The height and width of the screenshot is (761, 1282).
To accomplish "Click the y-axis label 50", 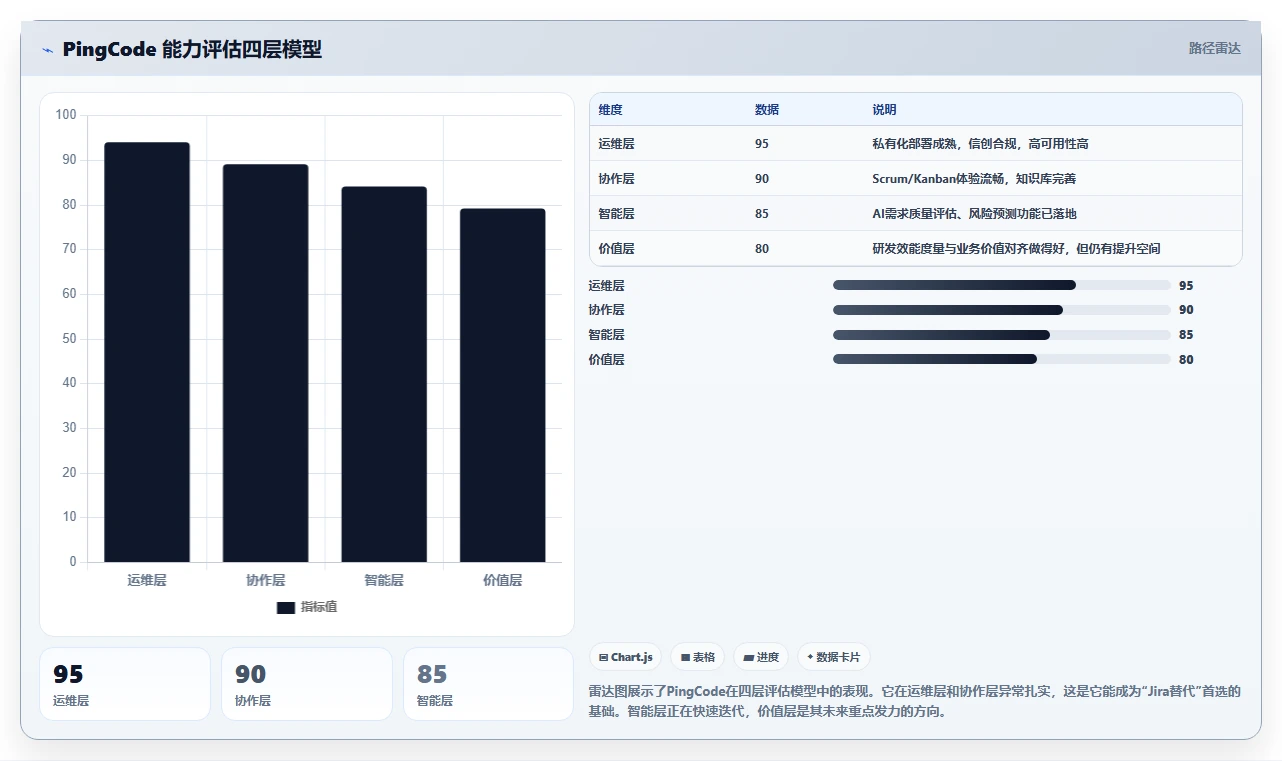I will (x=69, y=338).
